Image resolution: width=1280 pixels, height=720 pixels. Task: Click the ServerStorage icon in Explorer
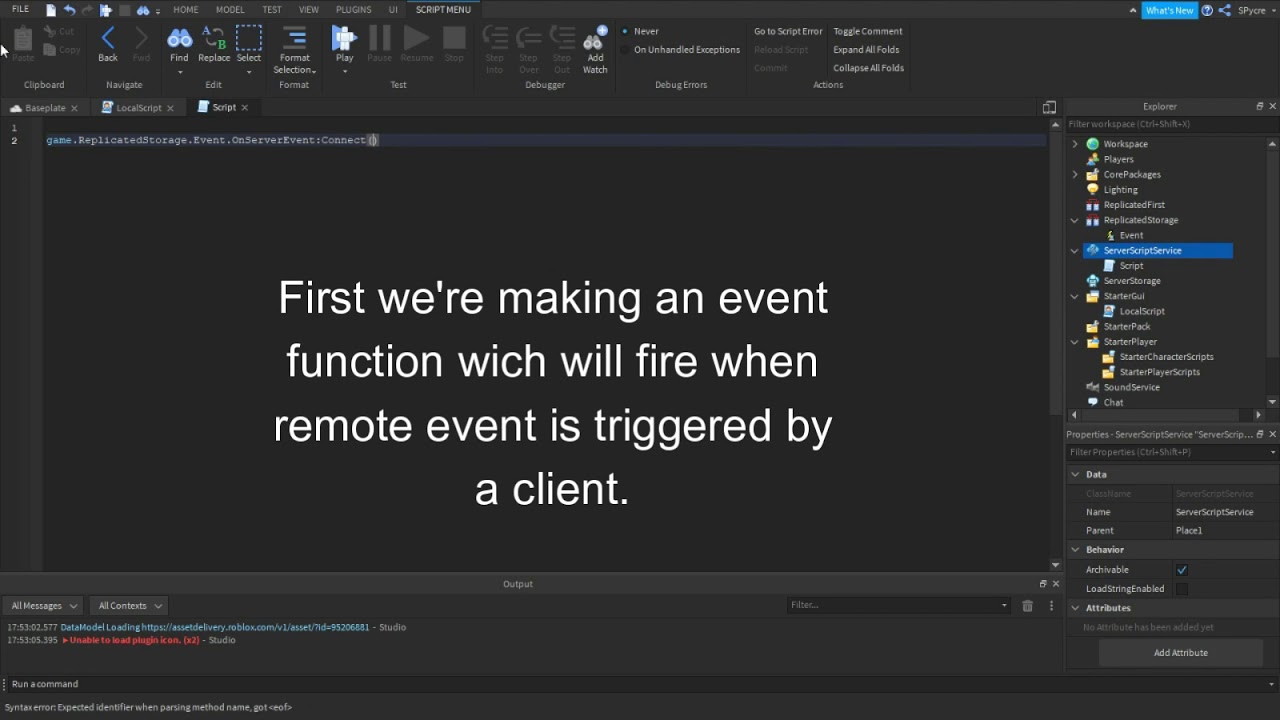coord(1093,281)
